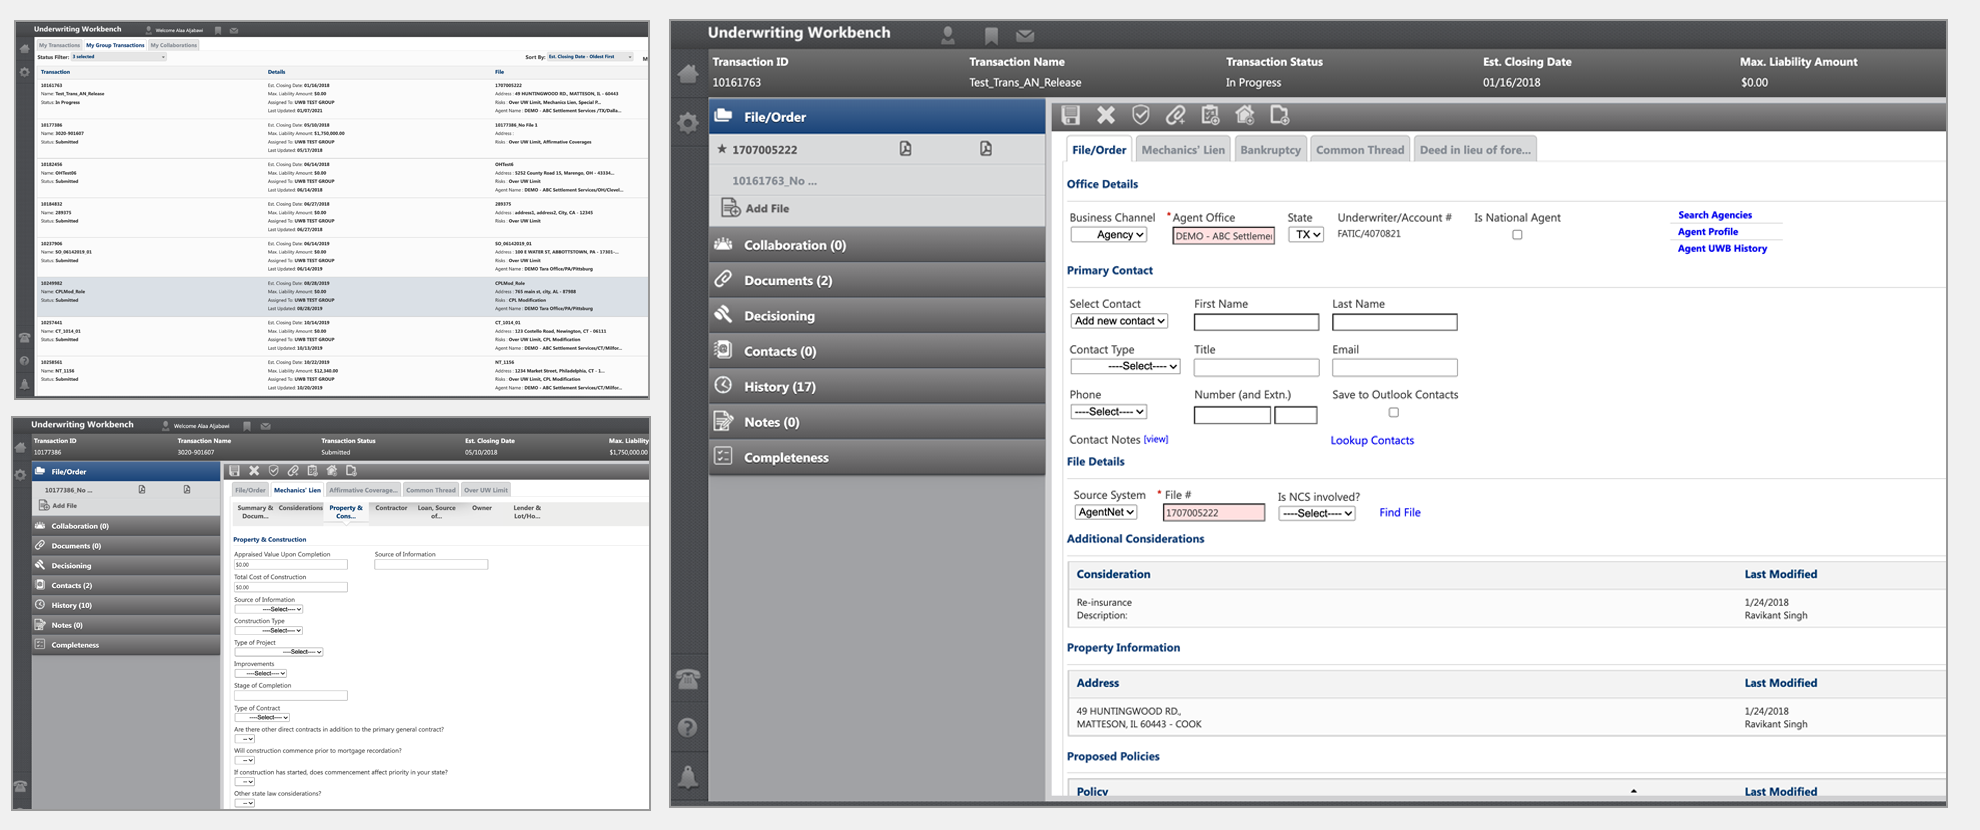The width and height of the screenshot is (1980, 830).
Task: Click the bell icon in large panel's left sidebar
Action: pyautogui.click(x=688, y=777)
